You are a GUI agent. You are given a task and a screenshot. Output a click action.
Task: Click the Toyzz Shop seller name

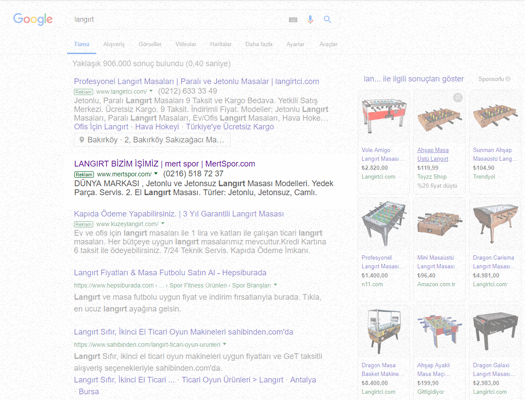(432, 177)
